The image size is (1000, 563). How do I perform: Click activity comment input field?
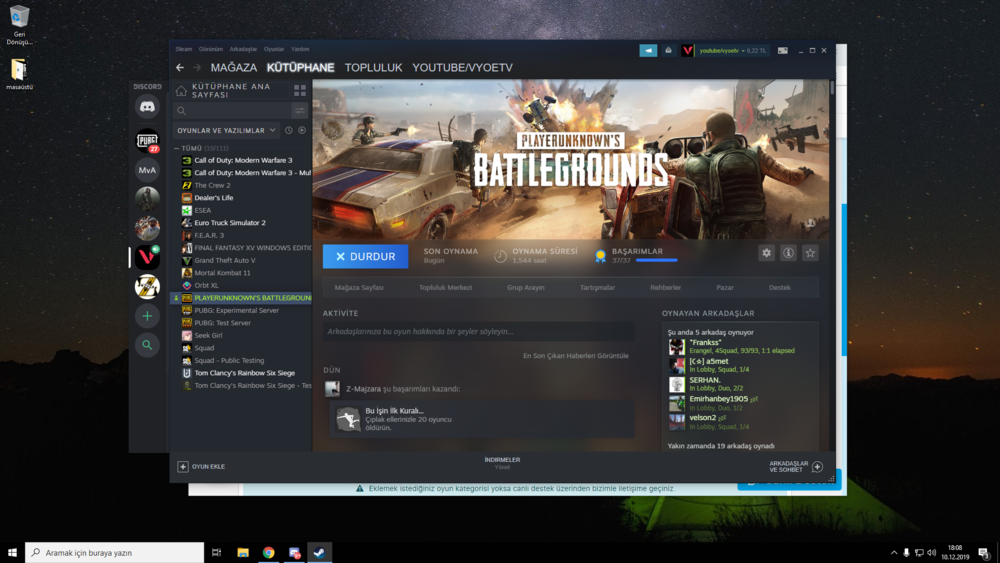coord(478,332)
